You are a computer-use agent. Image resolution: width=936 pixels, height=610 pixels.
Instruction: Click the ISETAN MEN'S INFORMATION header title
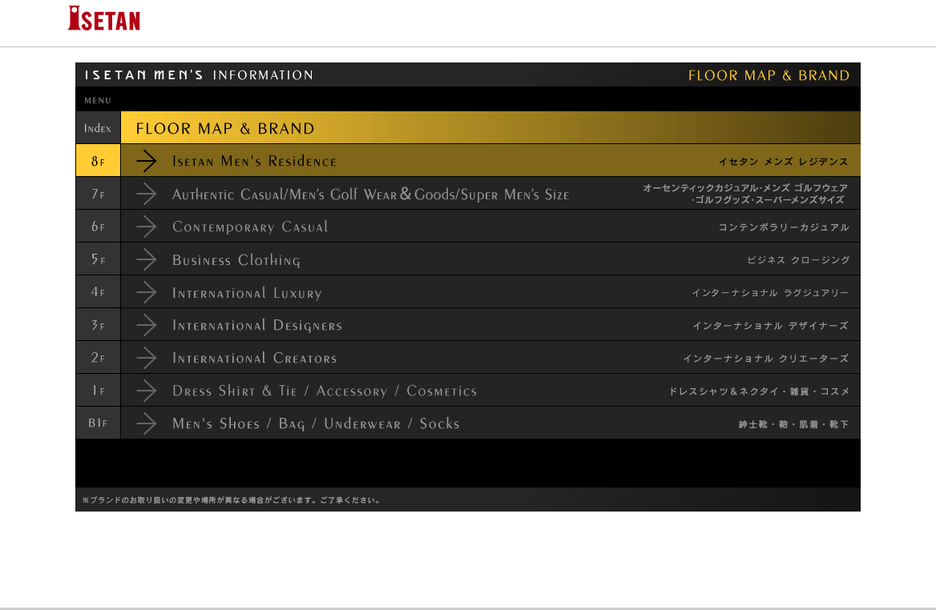tap(199, 75)
